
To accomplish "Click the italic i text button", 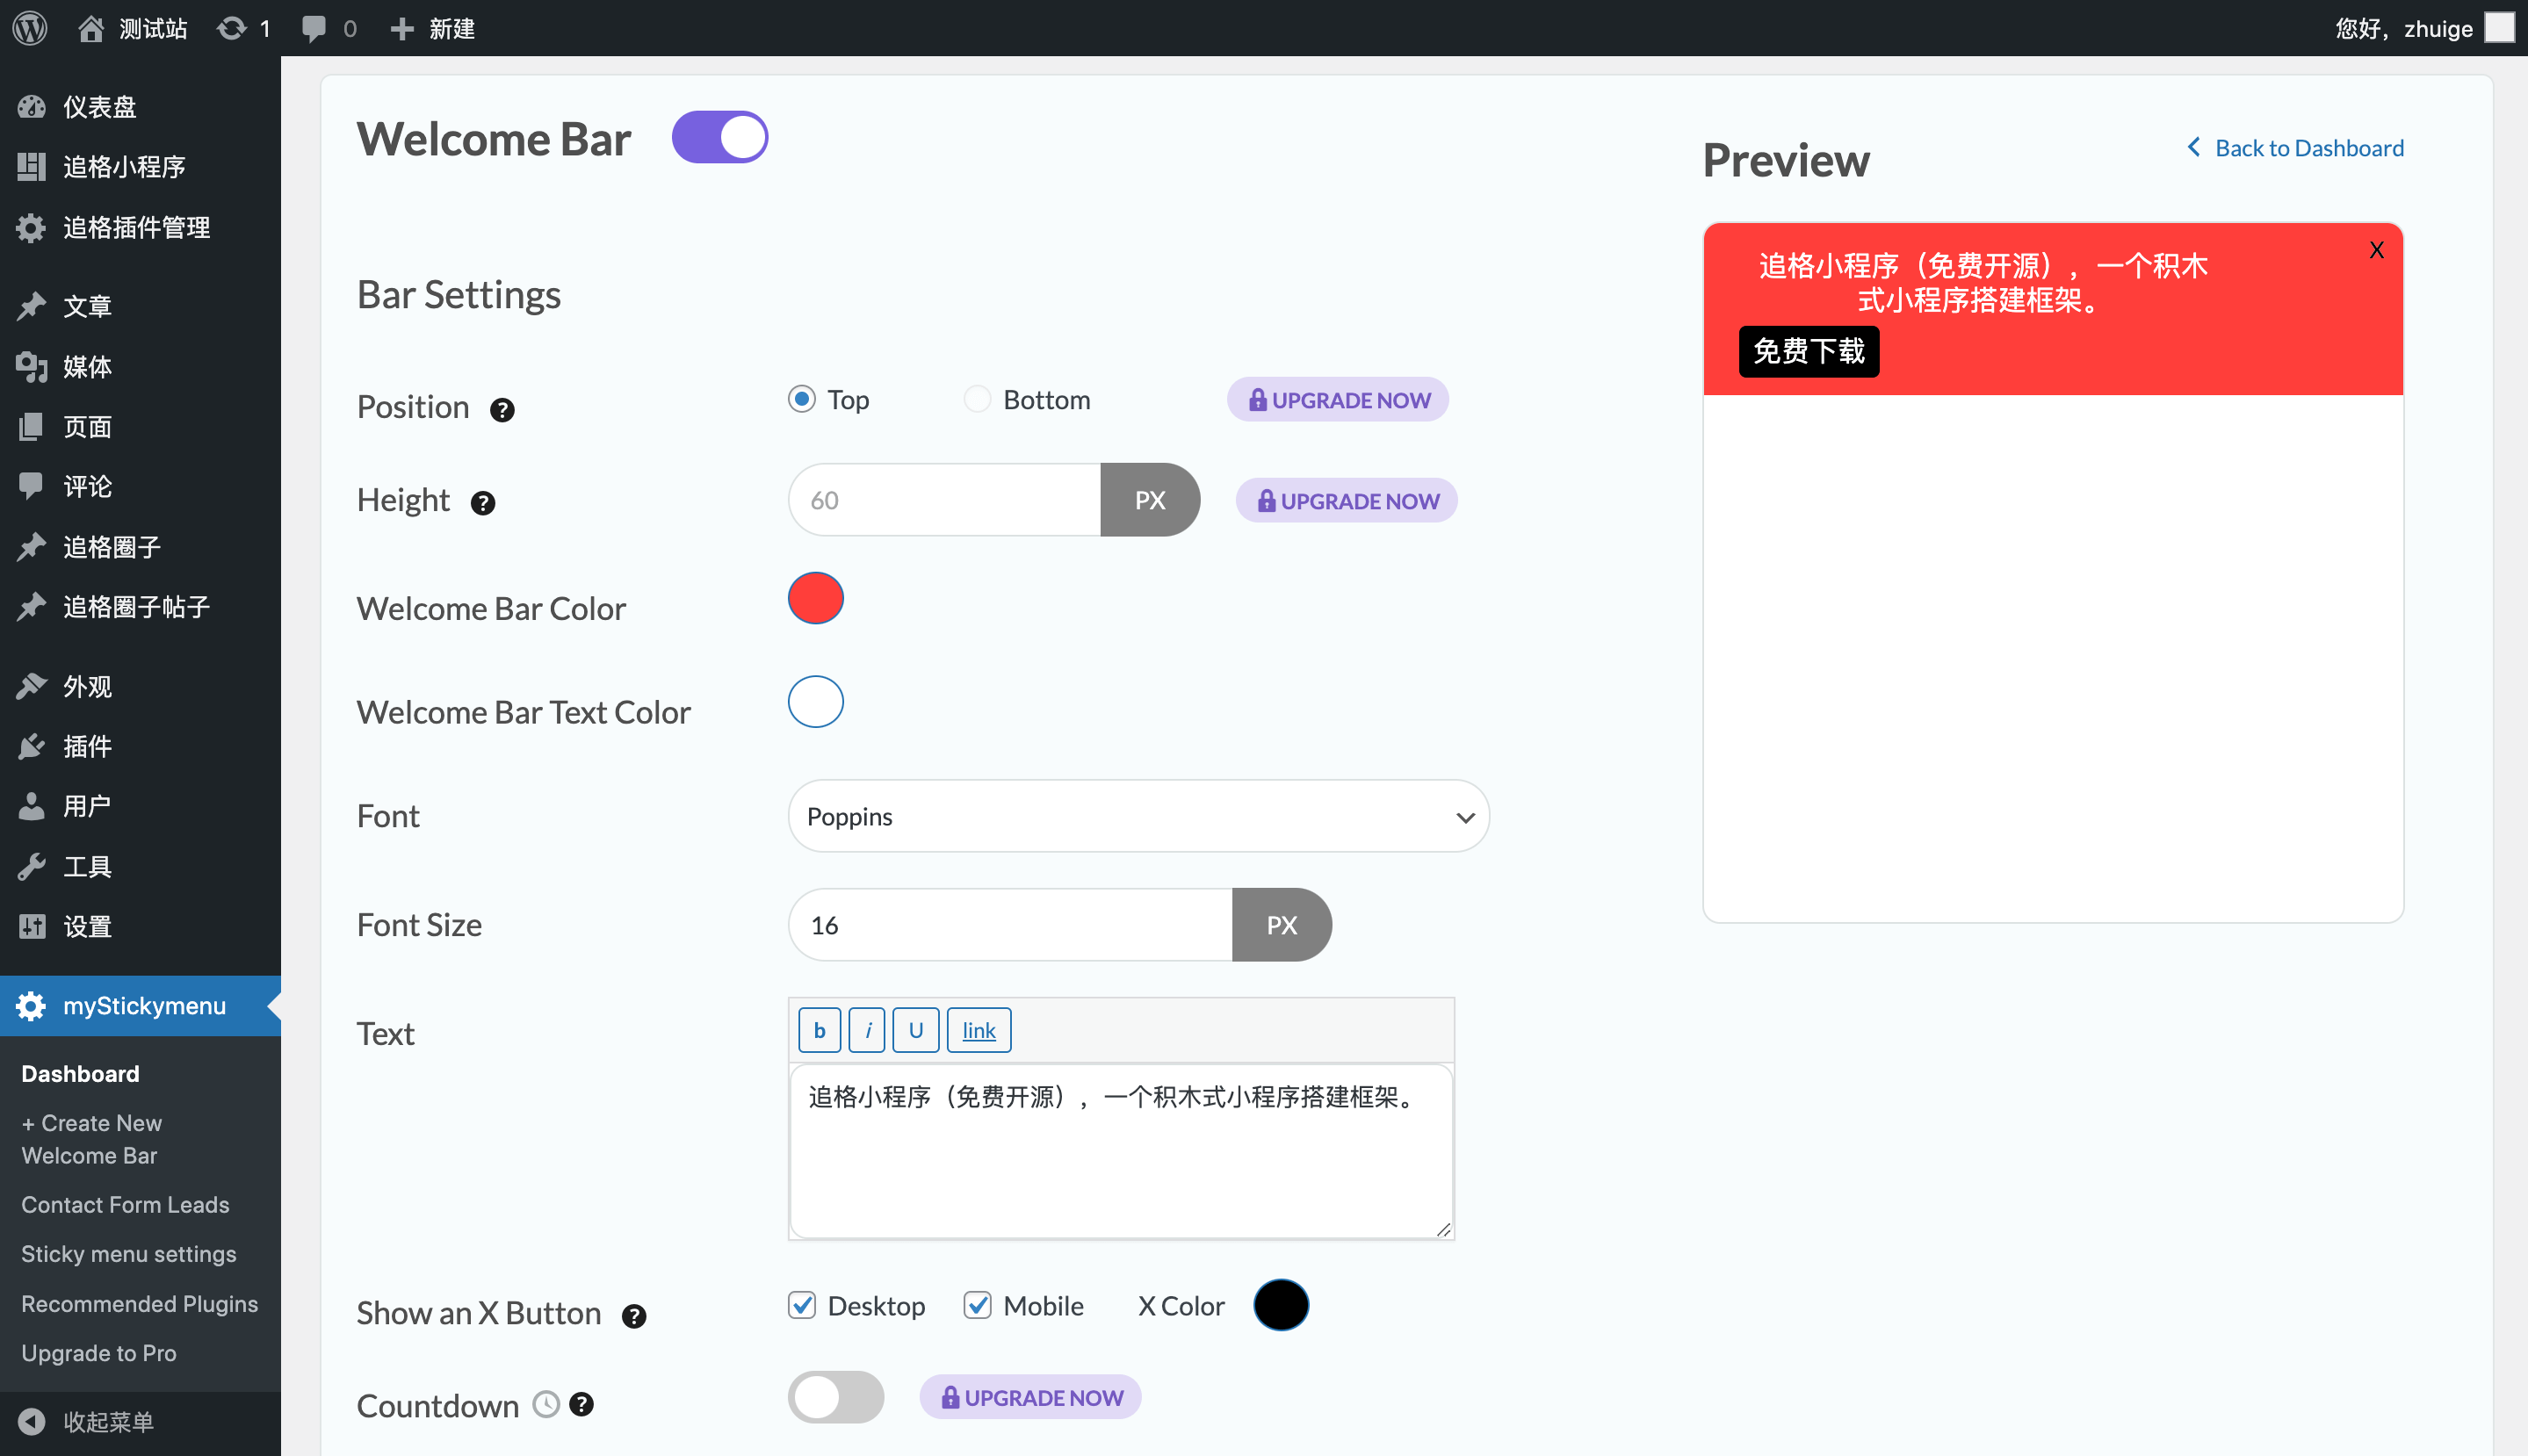I will (867, 1030).
